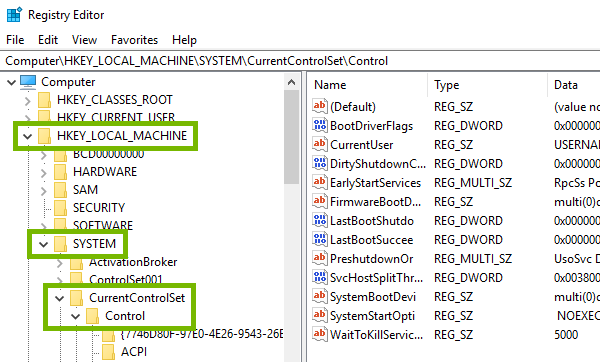
Task: Click the SystemStartOpti value icon
Action: (320, 315)
